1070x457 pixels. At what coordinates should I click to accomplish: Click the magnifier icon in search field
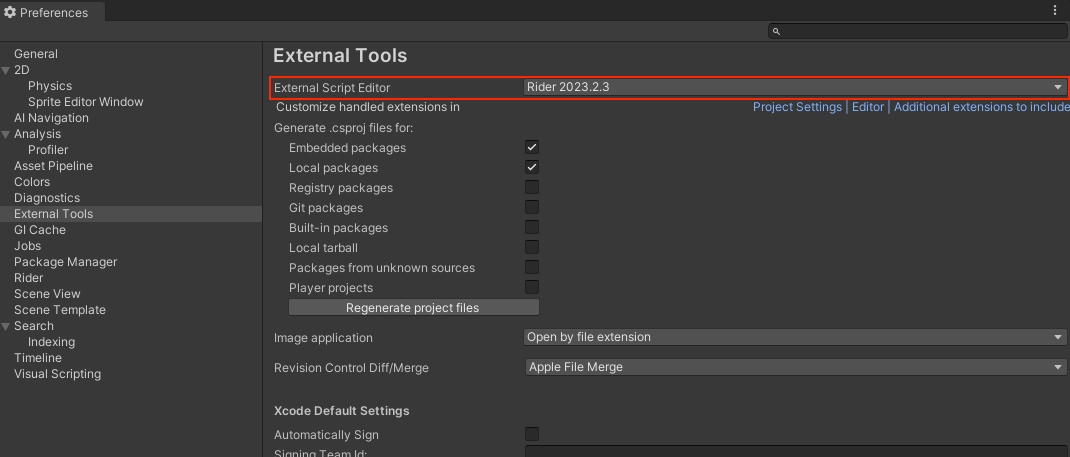(x=777, y=31)
